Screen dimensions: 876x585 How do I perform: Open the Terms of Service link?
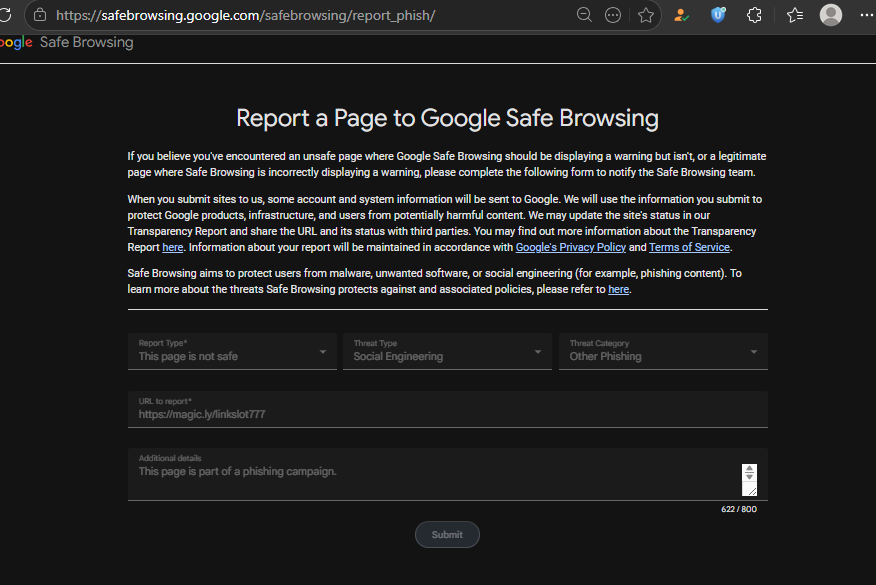point(689,247)
